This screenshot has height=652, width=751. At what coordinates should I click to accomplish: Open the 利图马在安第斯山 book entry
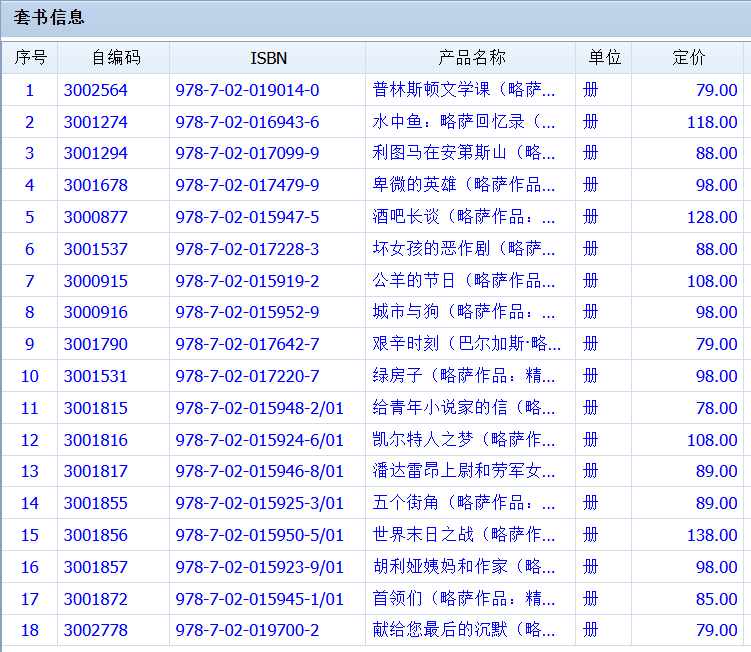[x=464, y=153]
